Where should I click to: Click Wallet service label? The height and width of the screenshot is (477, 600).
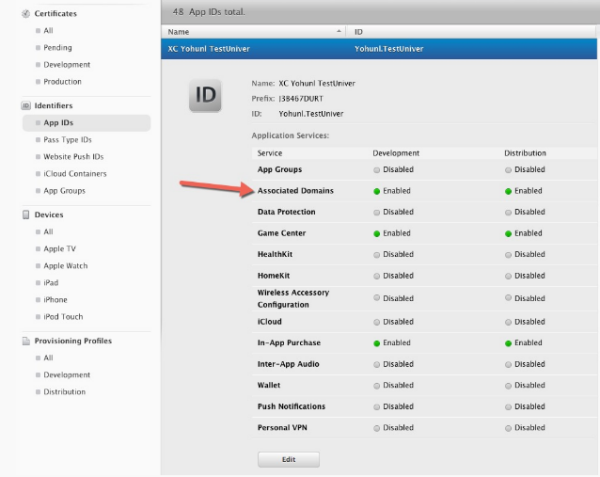269,385
